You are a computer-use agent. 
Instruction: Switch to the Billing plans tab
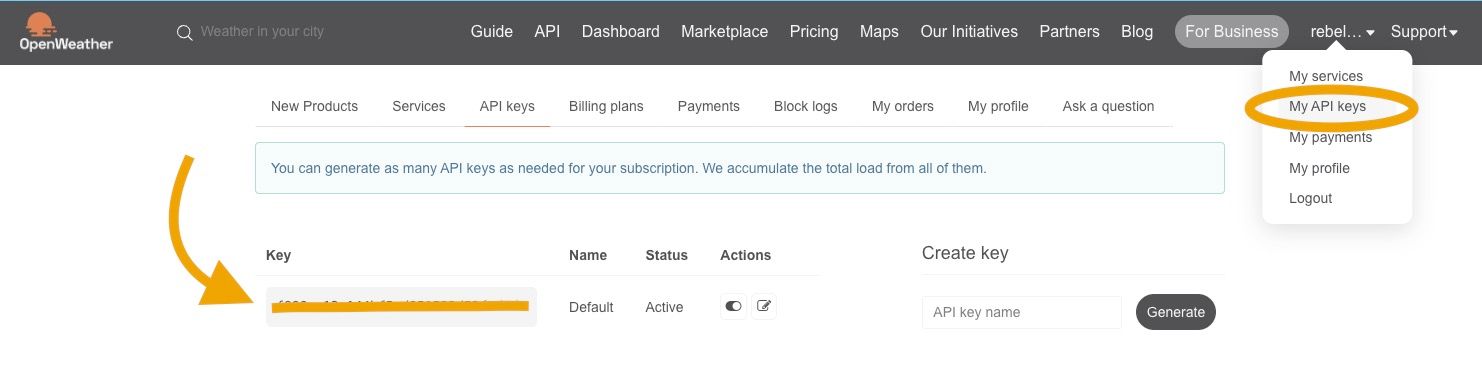[606, 106]
